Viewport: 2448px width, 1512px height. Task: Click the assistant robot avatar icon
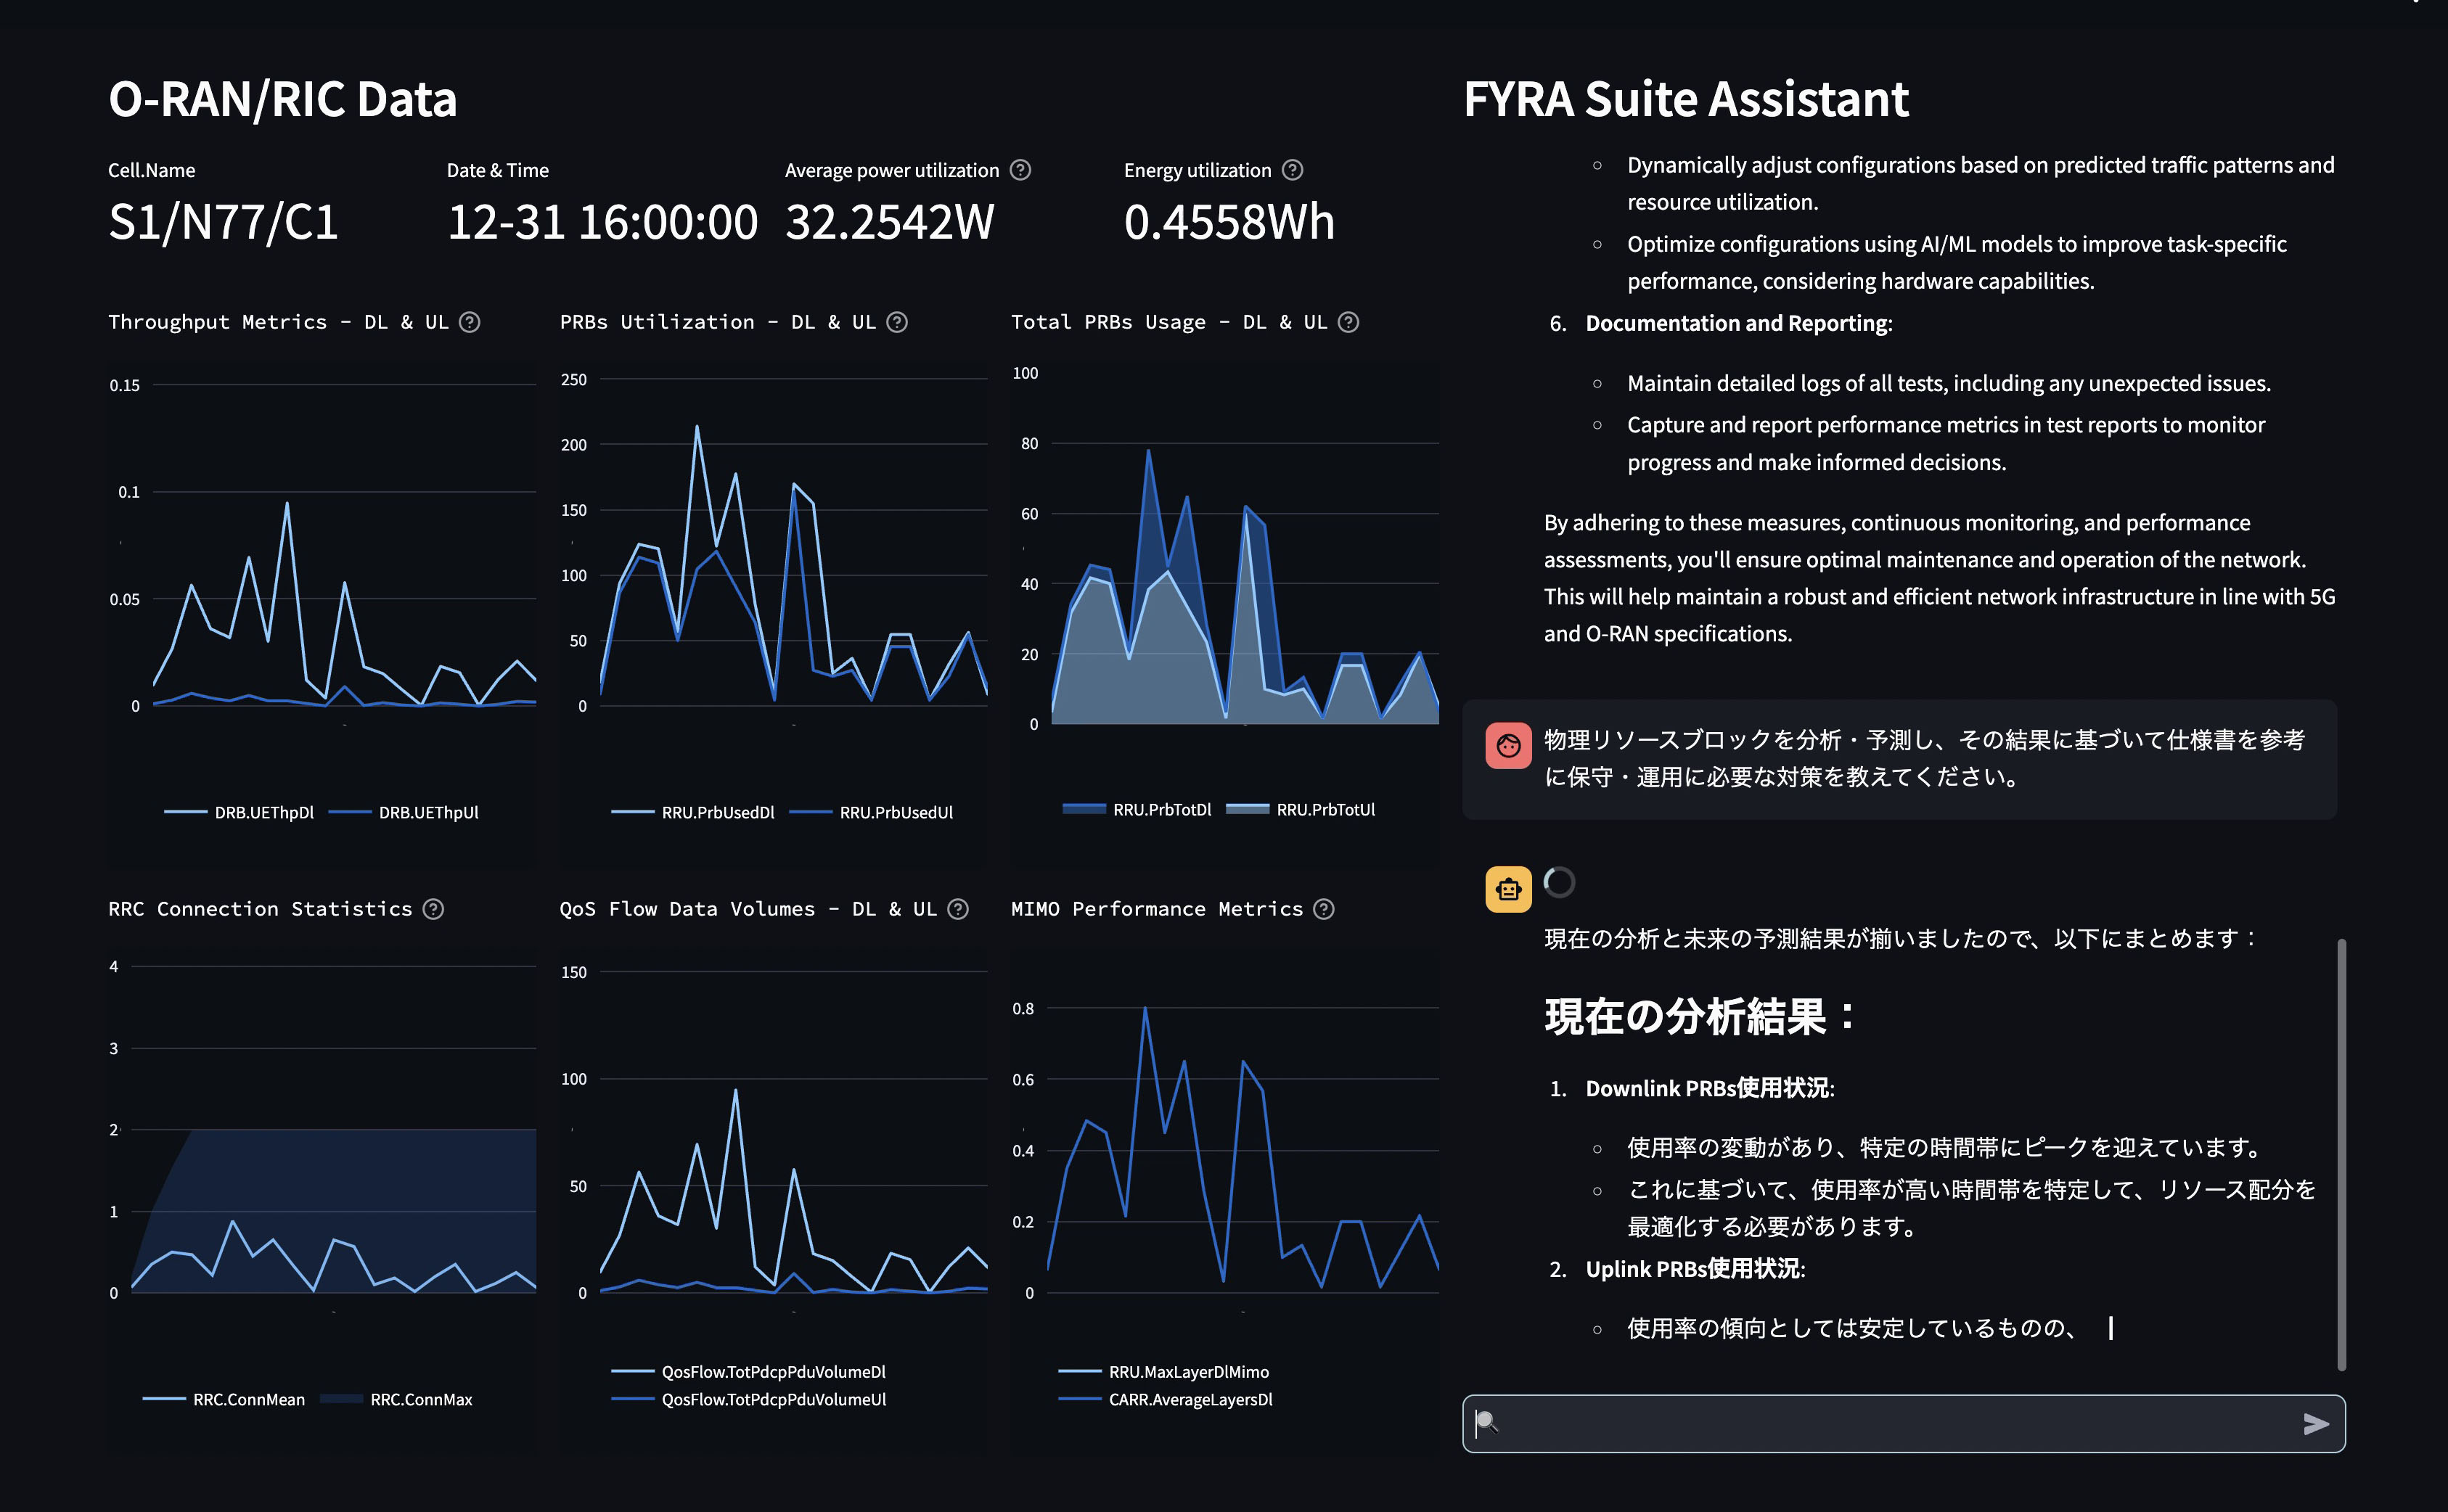[x=1508, y=889]
